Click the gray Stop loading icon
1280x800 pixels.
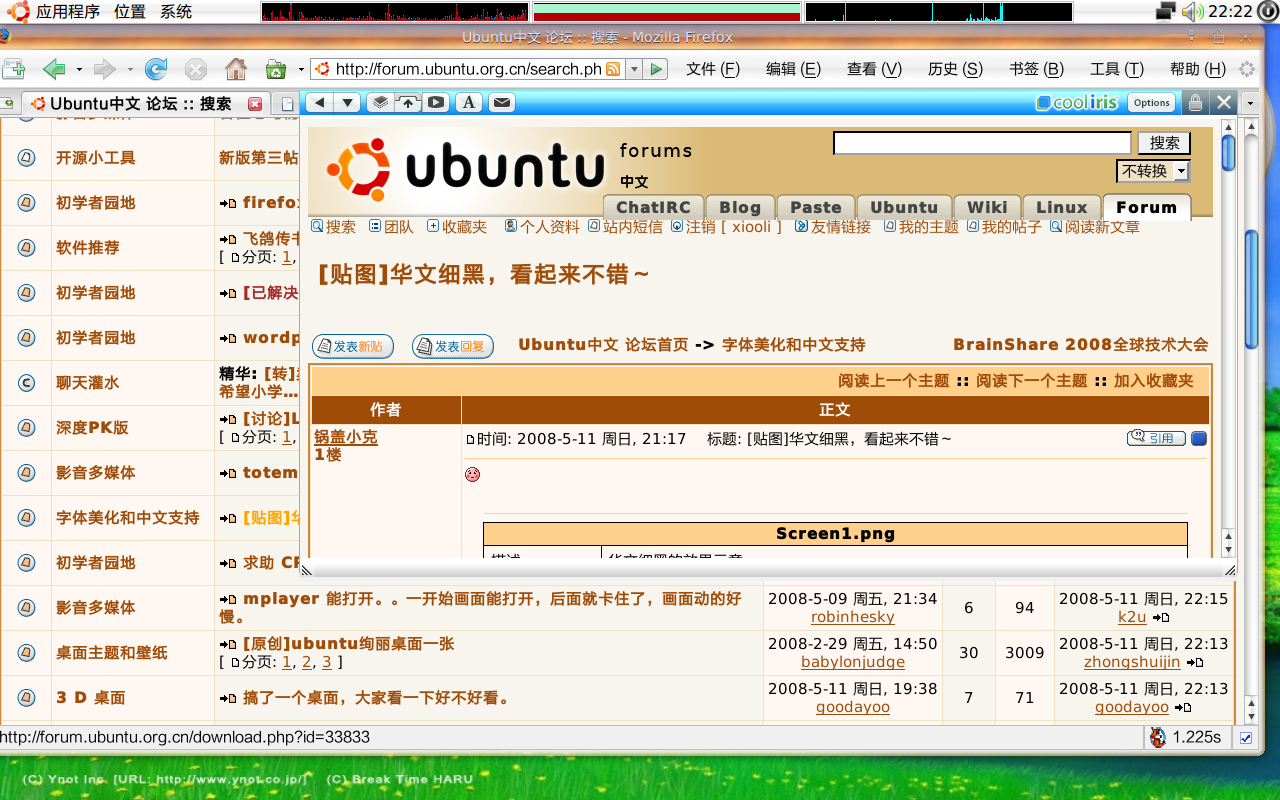196,69
